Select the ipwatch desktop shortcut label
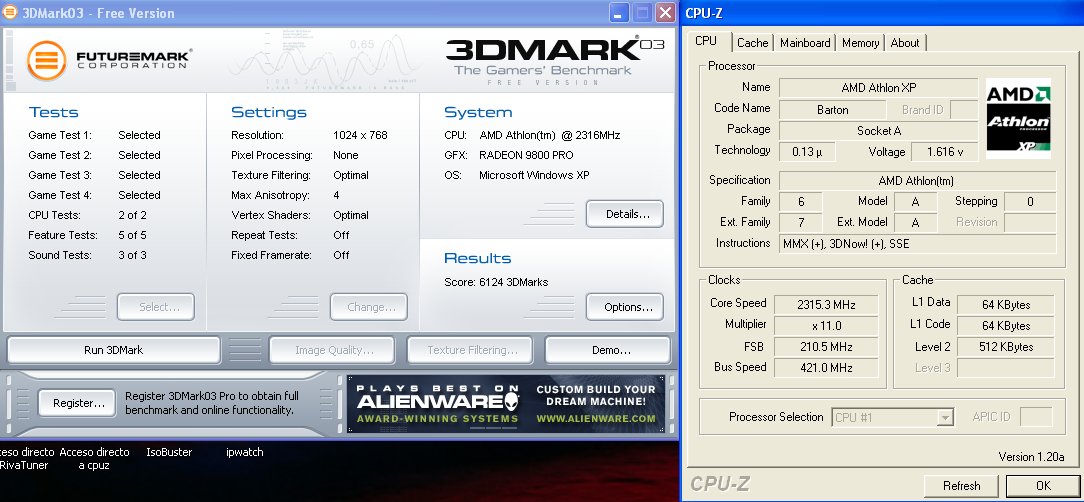 pyautogui.click(x=245, y=452)
